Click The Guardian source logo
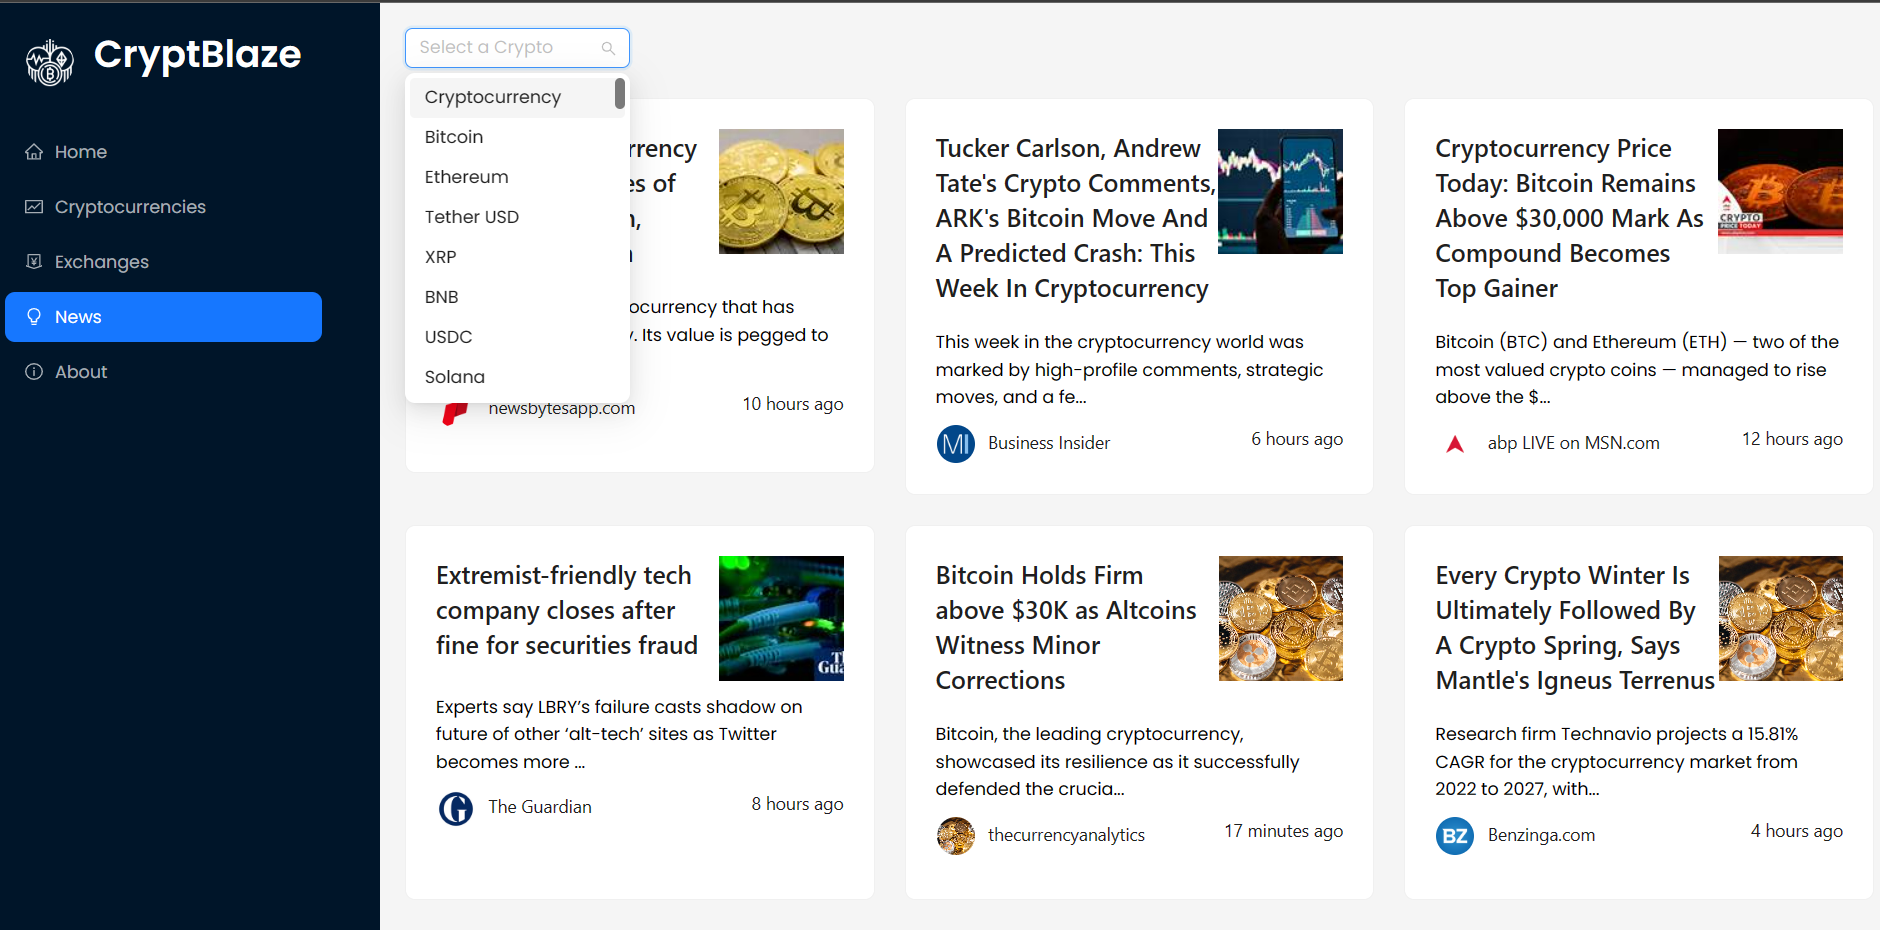 (x=456, y=808)
